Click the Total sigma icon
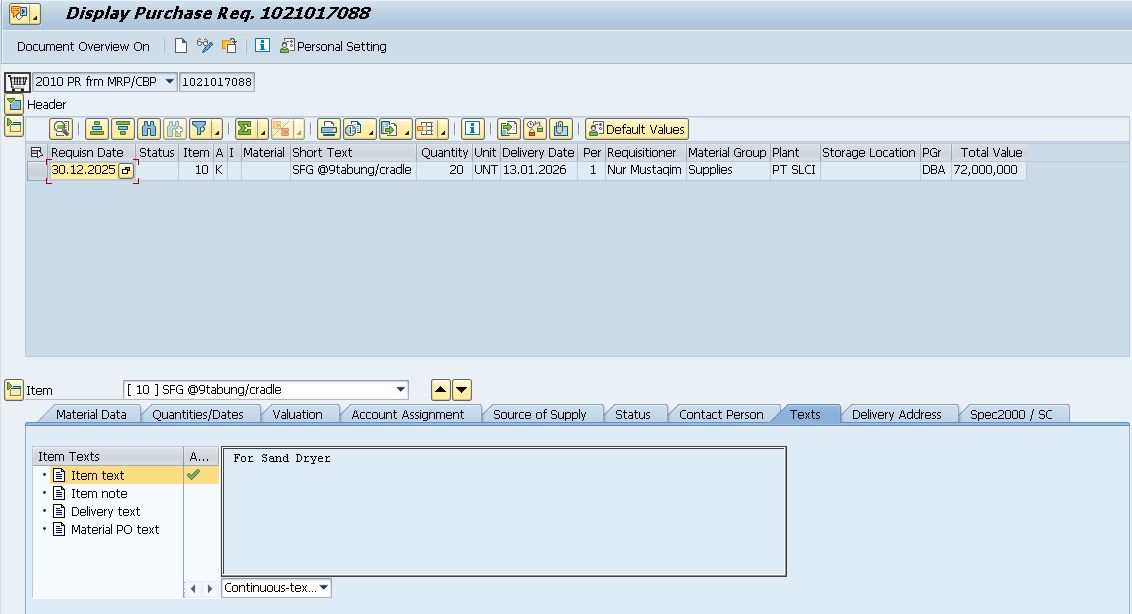This screenshot has width=1132, height=614. 245,129
